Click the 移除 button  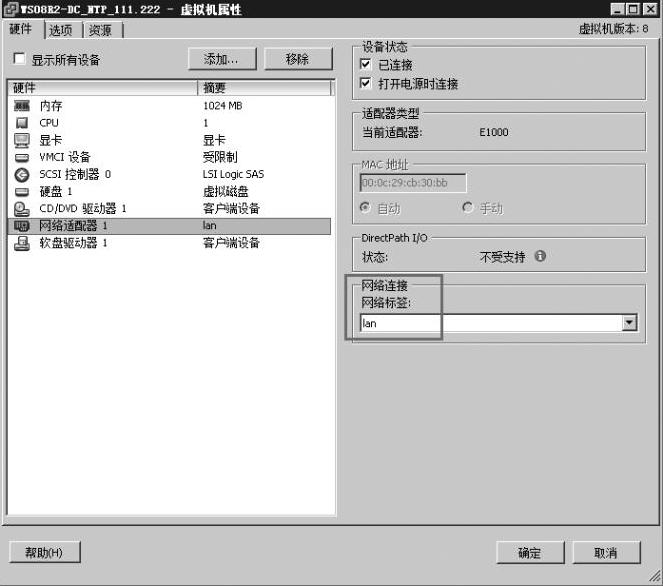point(298,58)
